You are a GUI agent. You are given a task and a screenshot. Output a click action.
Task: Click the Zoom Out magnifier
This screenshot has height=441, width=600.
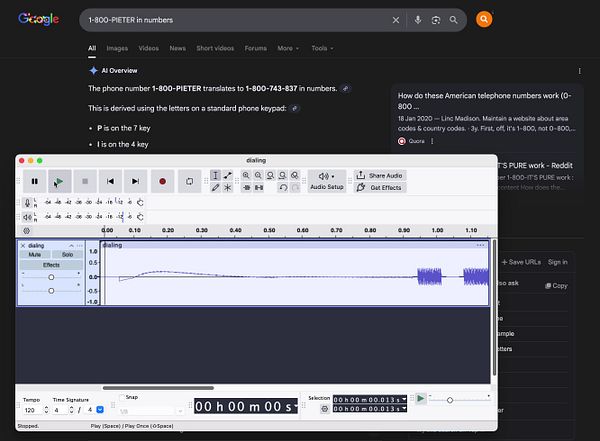click(258, 175)
